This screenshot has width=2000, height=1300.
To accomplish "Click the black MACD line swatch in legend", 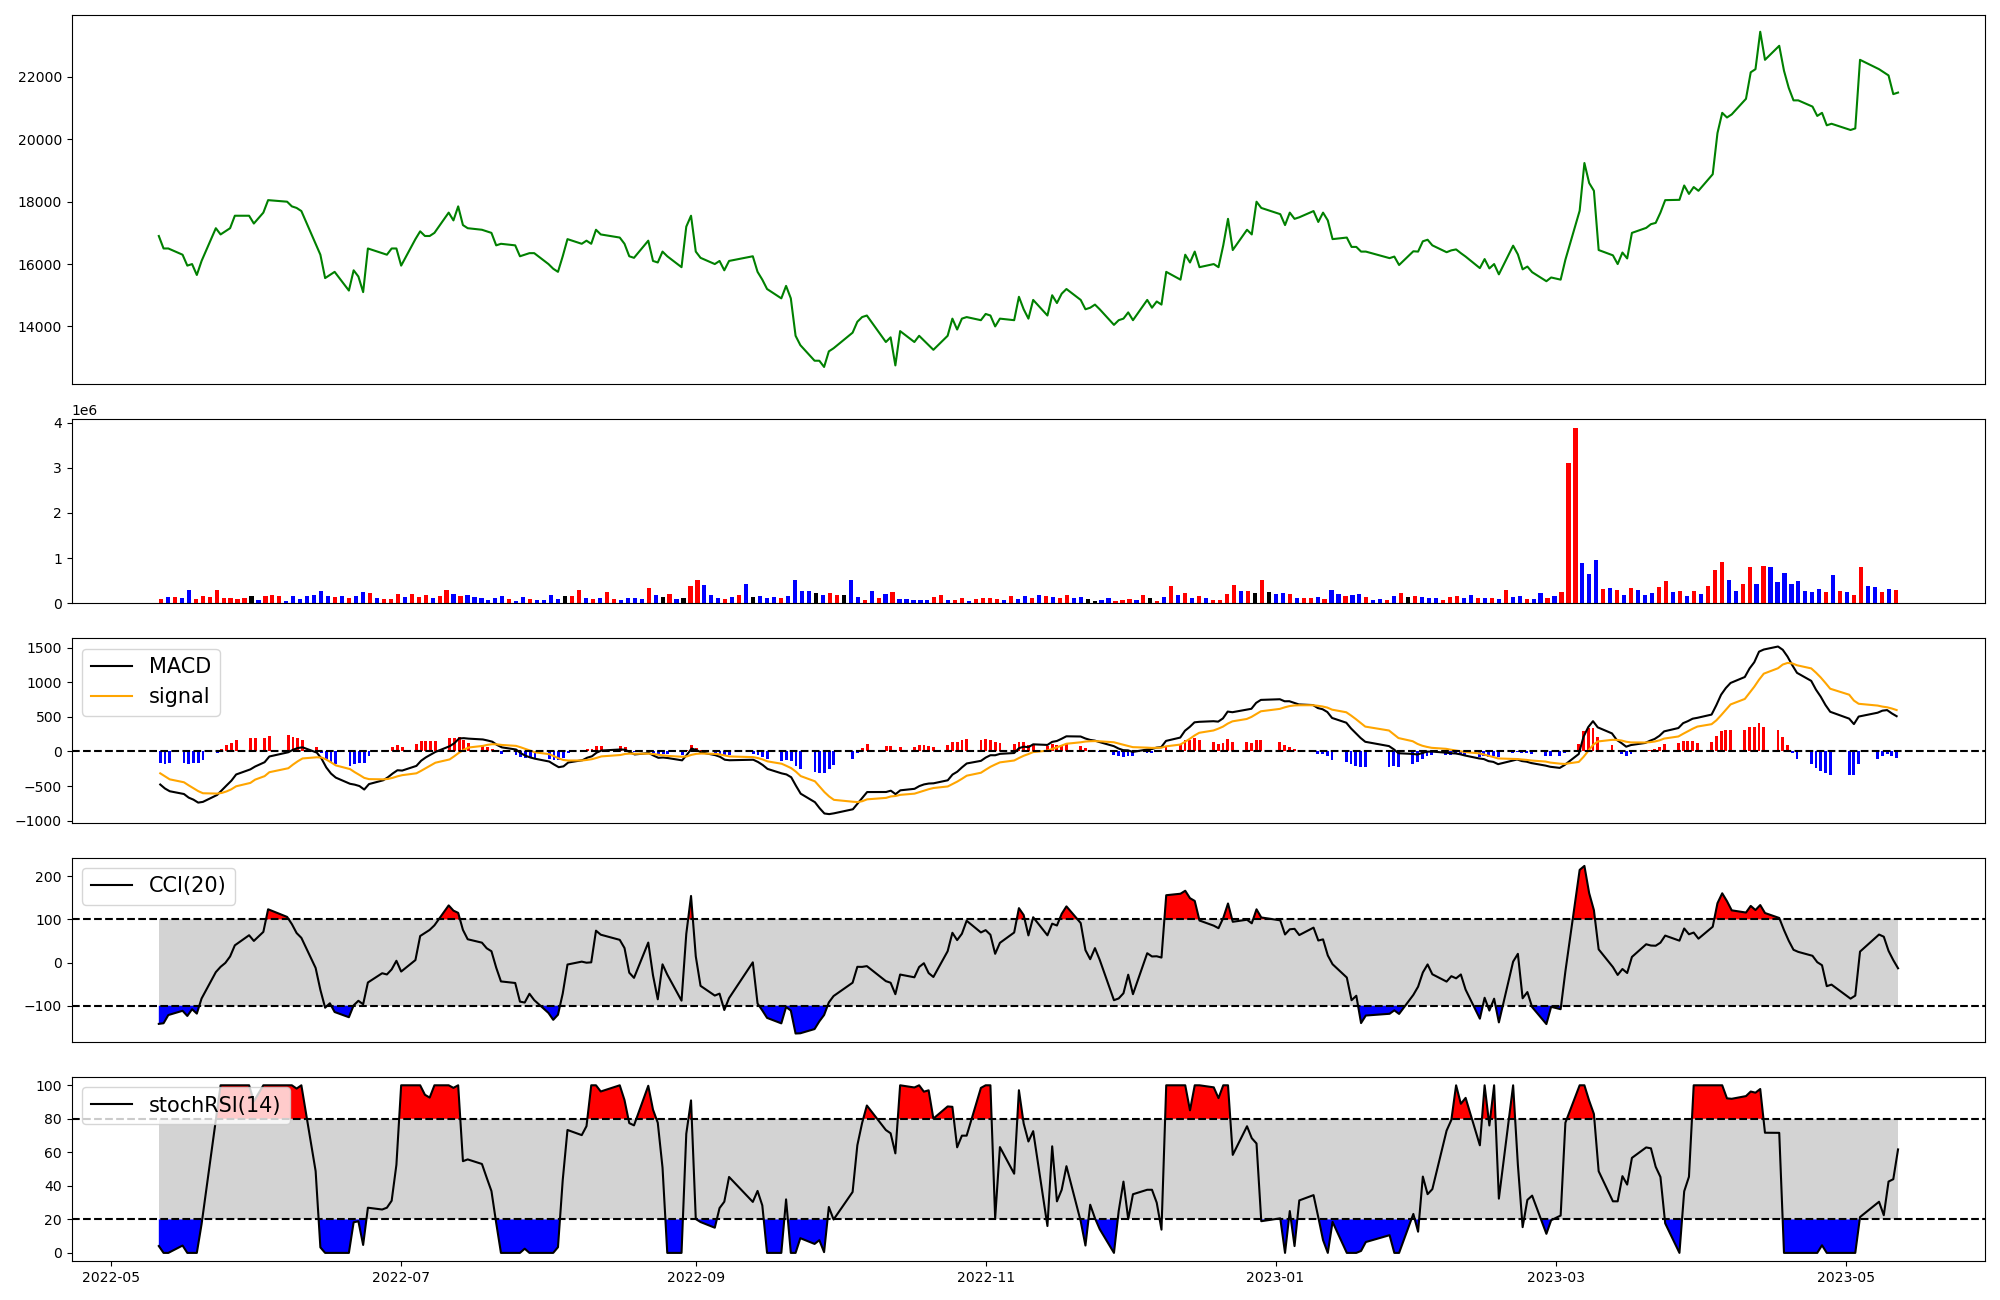I will point(111,666).
